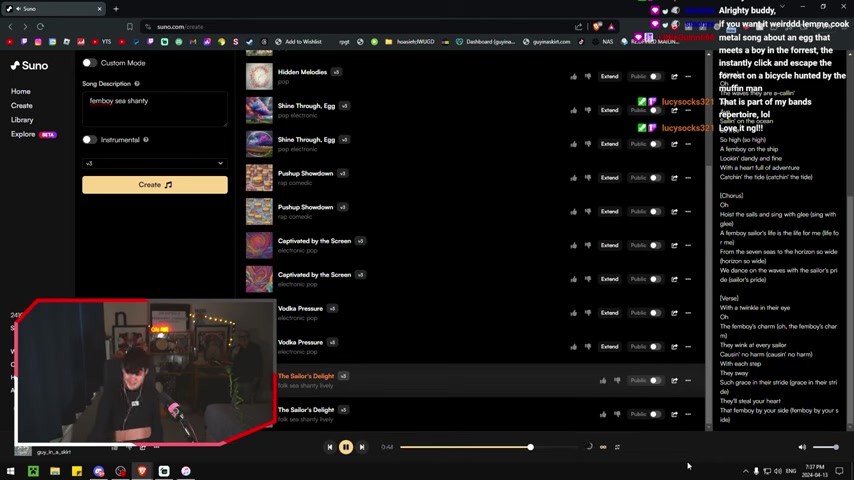Open Hidden Melodies thumbnail

[259, 76]
